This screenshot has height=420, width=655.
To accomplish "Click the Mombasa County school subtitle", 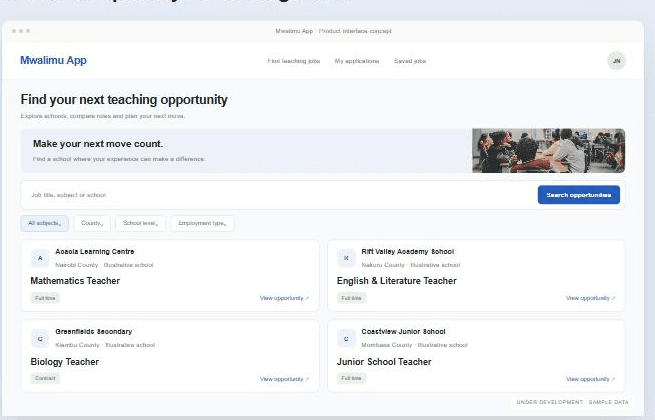I will (x=414, y=345).
